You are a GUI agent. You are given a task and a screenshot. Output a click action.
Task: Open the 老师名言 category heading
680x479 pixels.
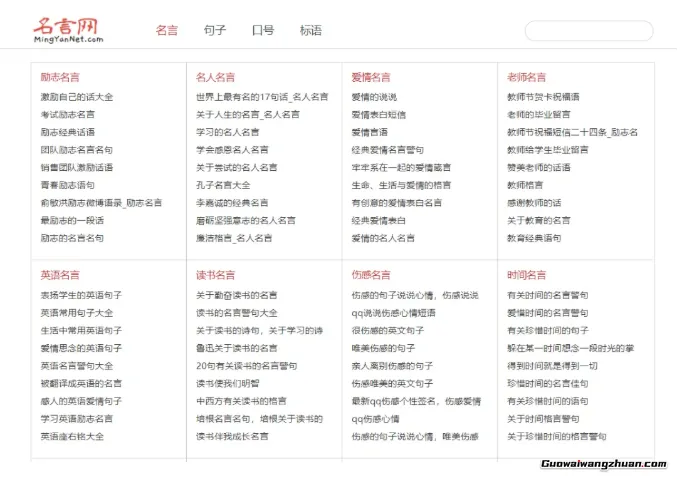click(x=526, y=77)
